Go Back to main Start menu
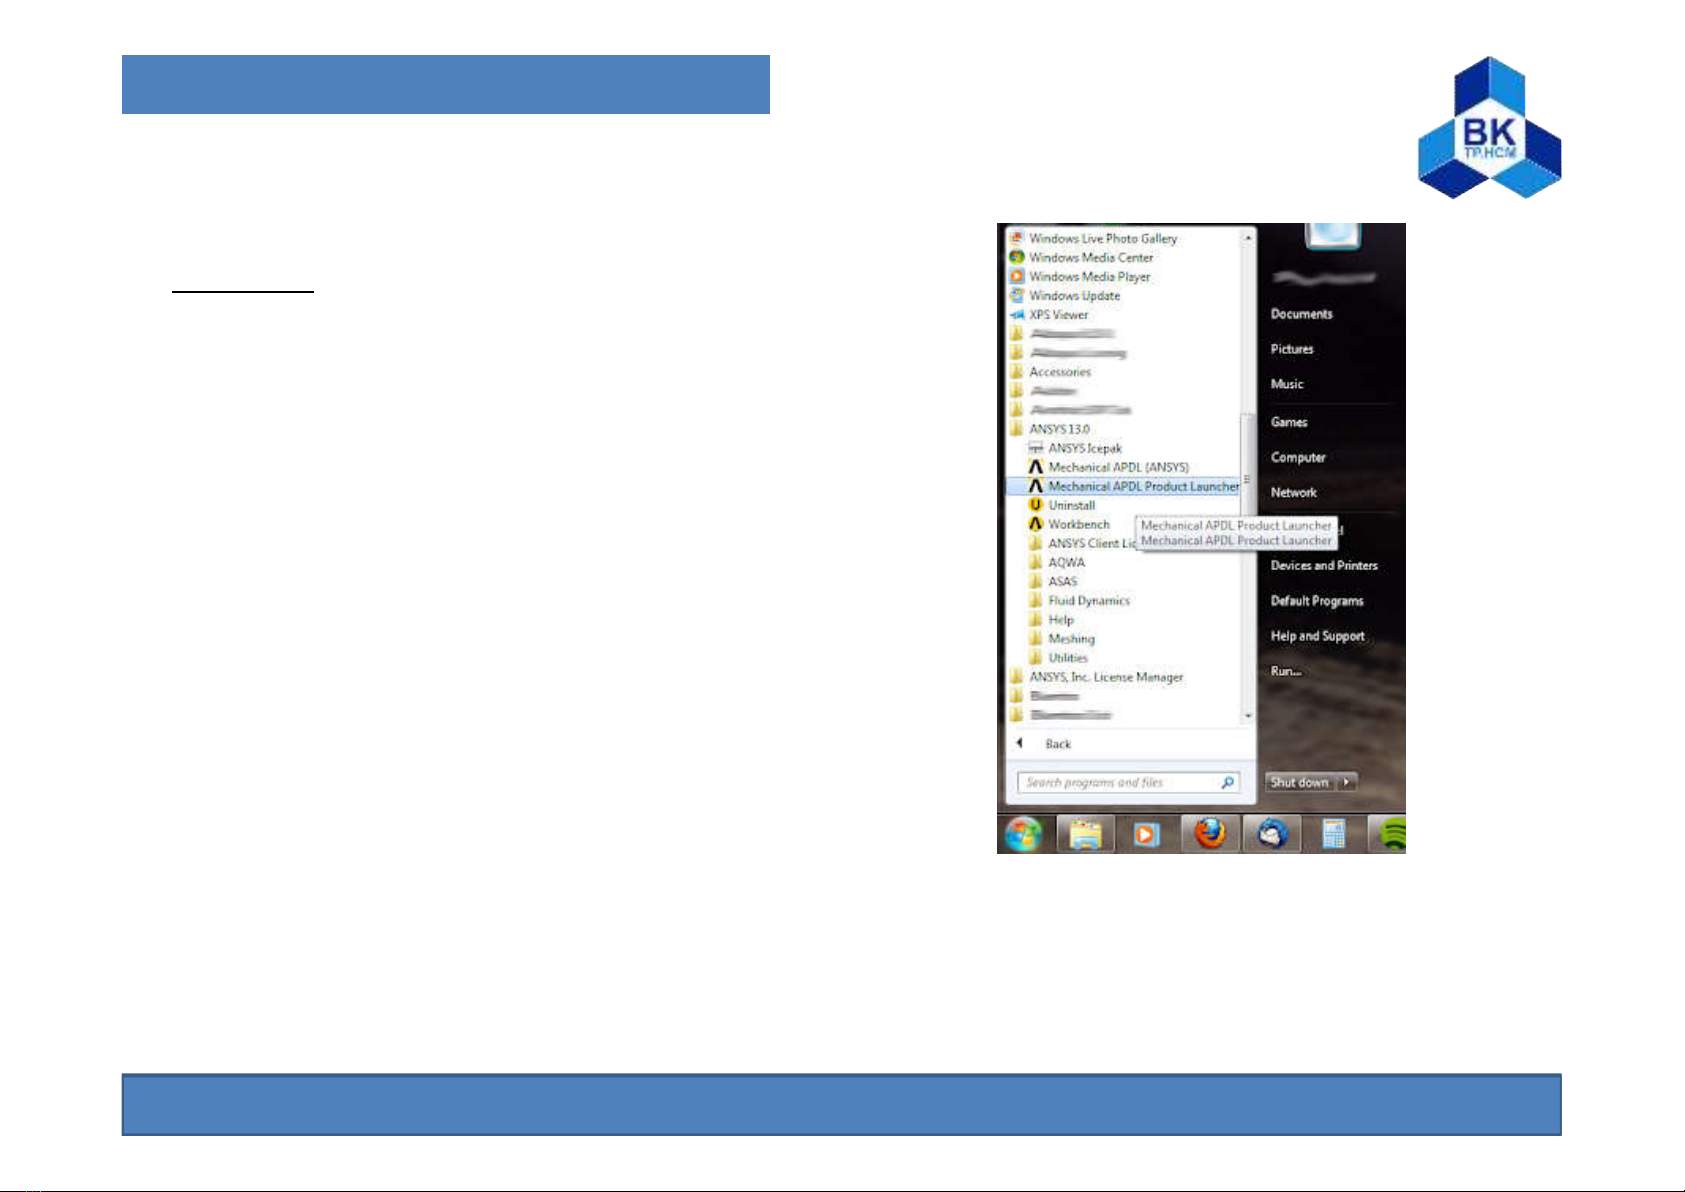The image size is (1685, 1192). pos(1045,744)
